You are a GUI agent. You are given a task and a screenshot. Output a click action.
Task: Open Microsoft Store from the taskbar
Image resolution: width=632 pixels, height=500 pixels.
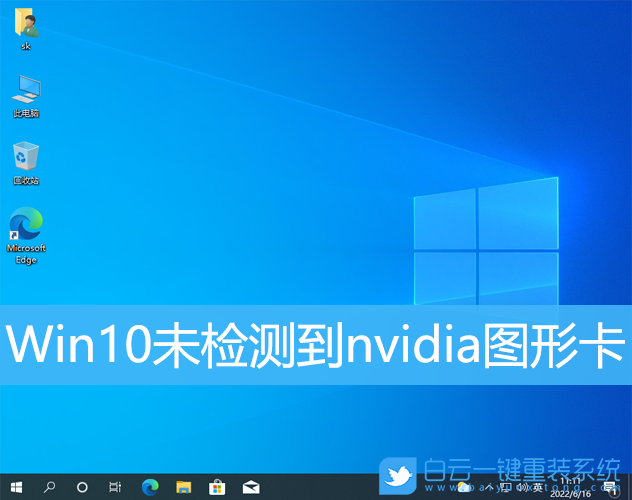[x=217, y=487]
